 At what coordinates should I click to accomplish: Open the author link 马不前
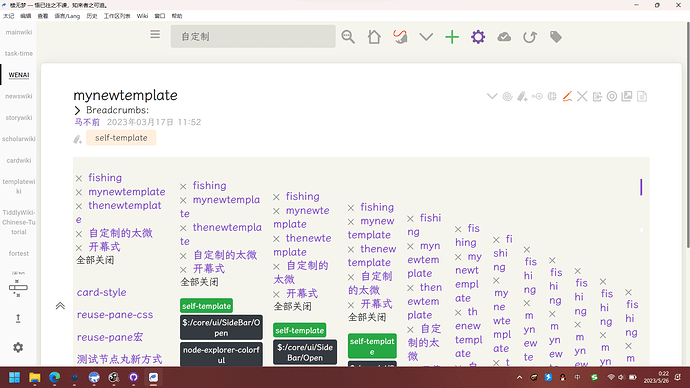click(87, 122)
